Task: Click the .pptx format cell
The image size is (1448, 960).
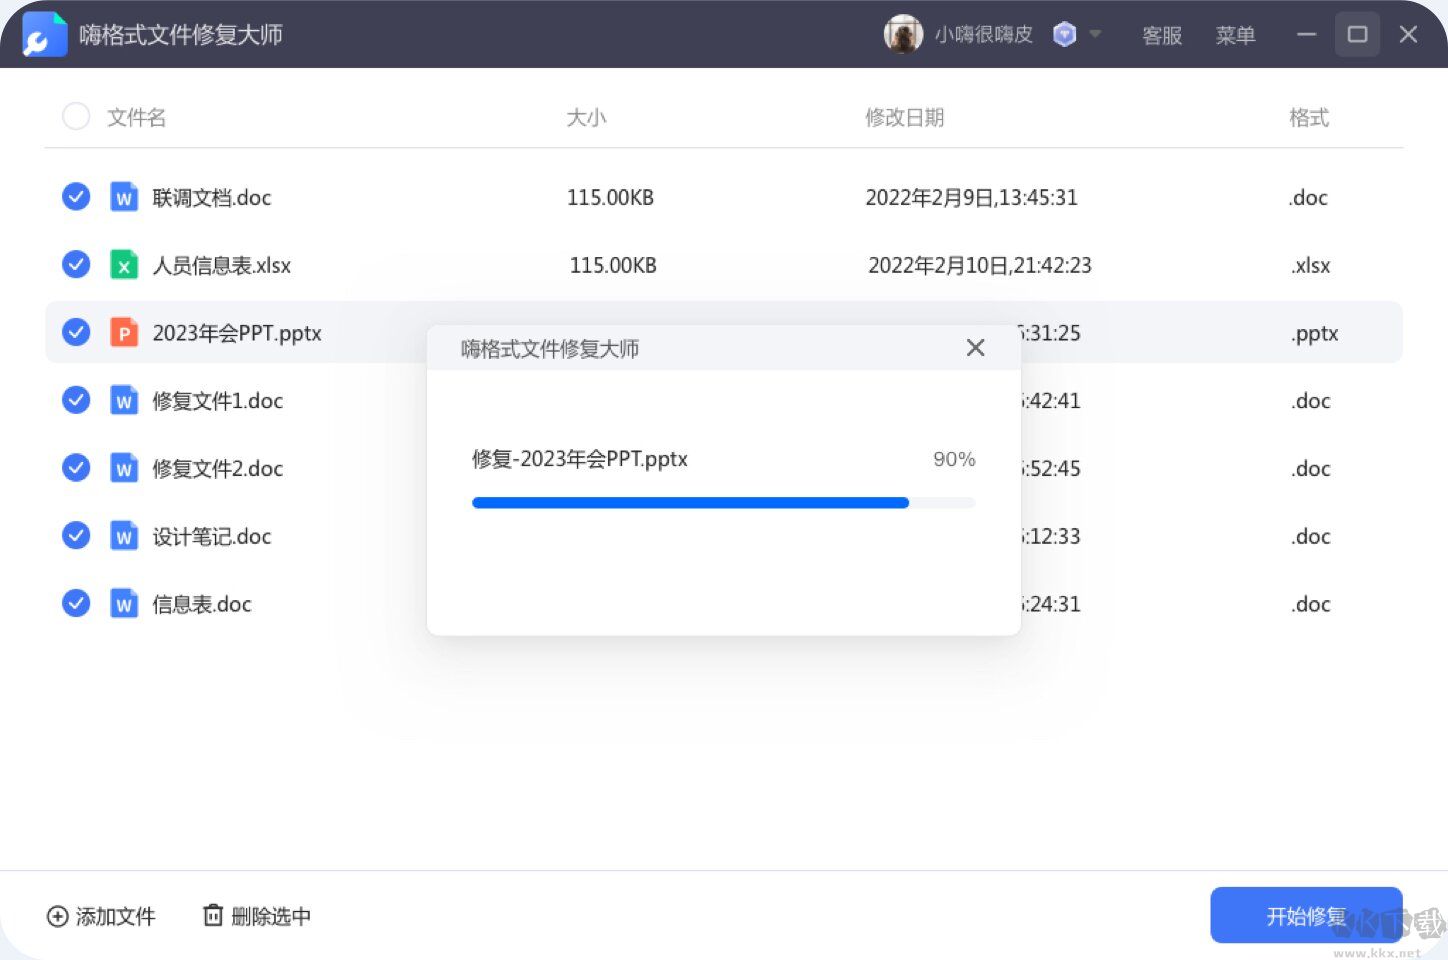Action: tap(1315, 334)
